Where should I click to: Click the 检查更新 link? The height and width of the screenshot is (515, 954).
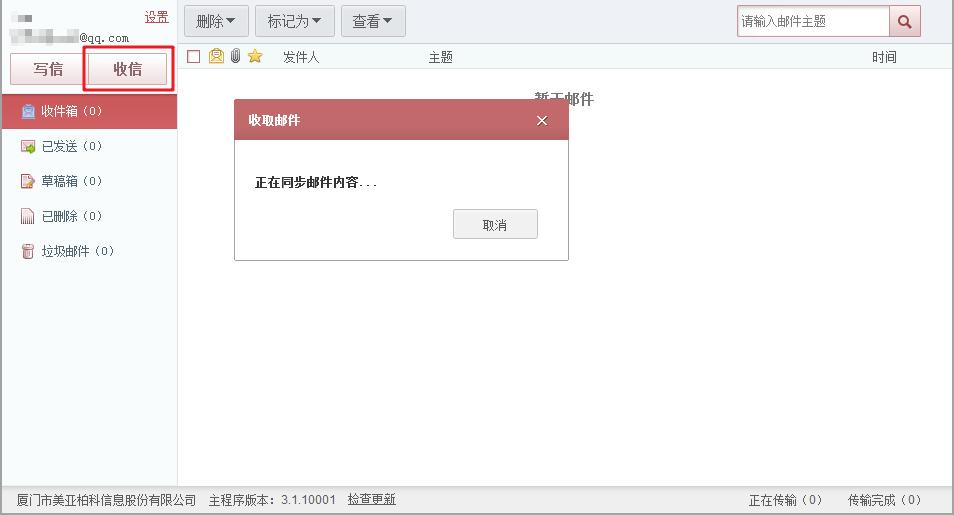[372, 500]
